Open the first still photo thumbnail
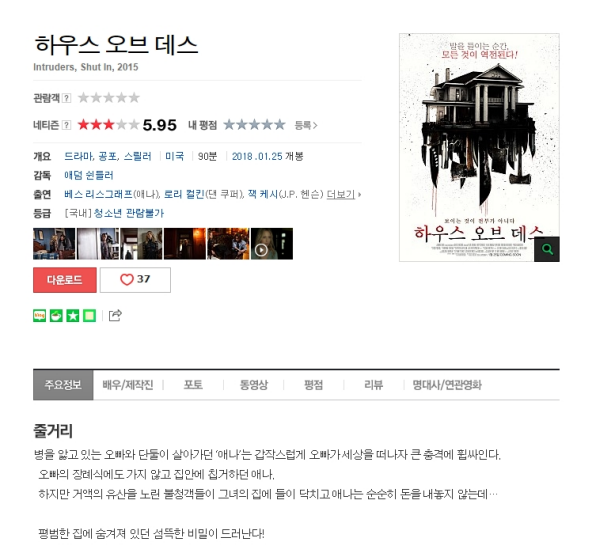 54,244
